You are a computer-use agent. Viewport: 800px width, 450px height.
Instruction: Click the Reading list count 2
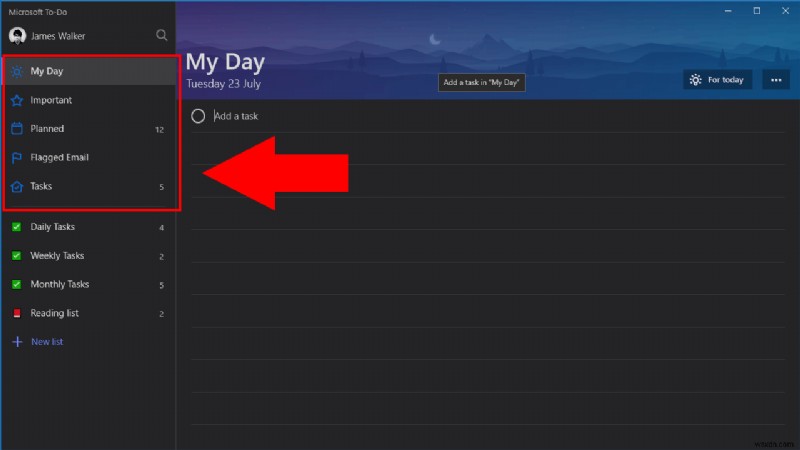161,314
